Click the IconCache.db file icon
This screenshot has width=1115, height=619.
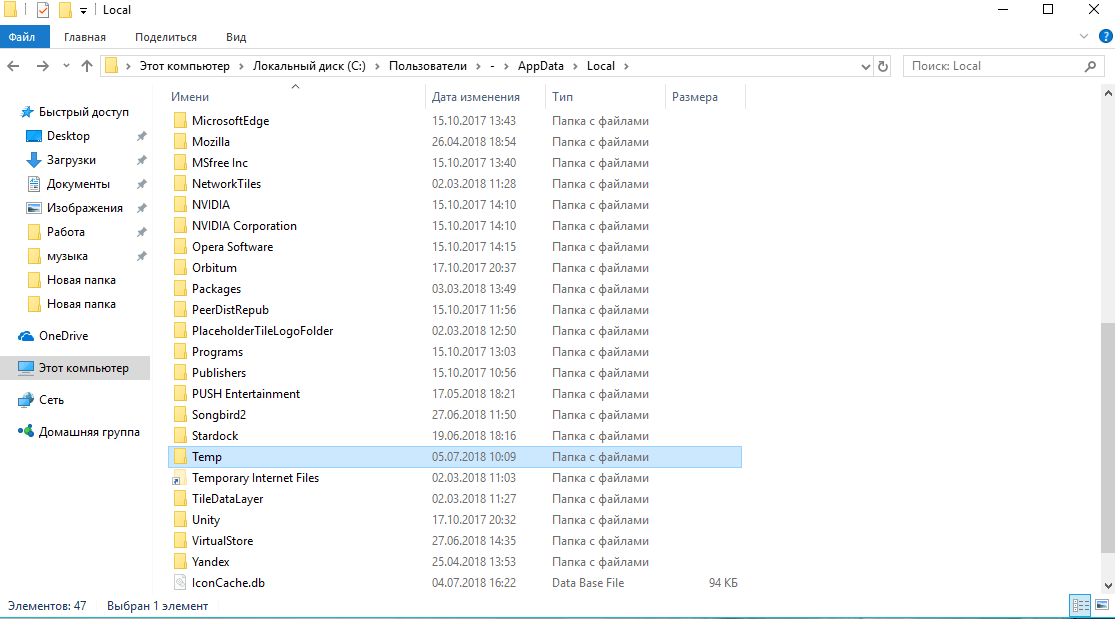point(180,583)
